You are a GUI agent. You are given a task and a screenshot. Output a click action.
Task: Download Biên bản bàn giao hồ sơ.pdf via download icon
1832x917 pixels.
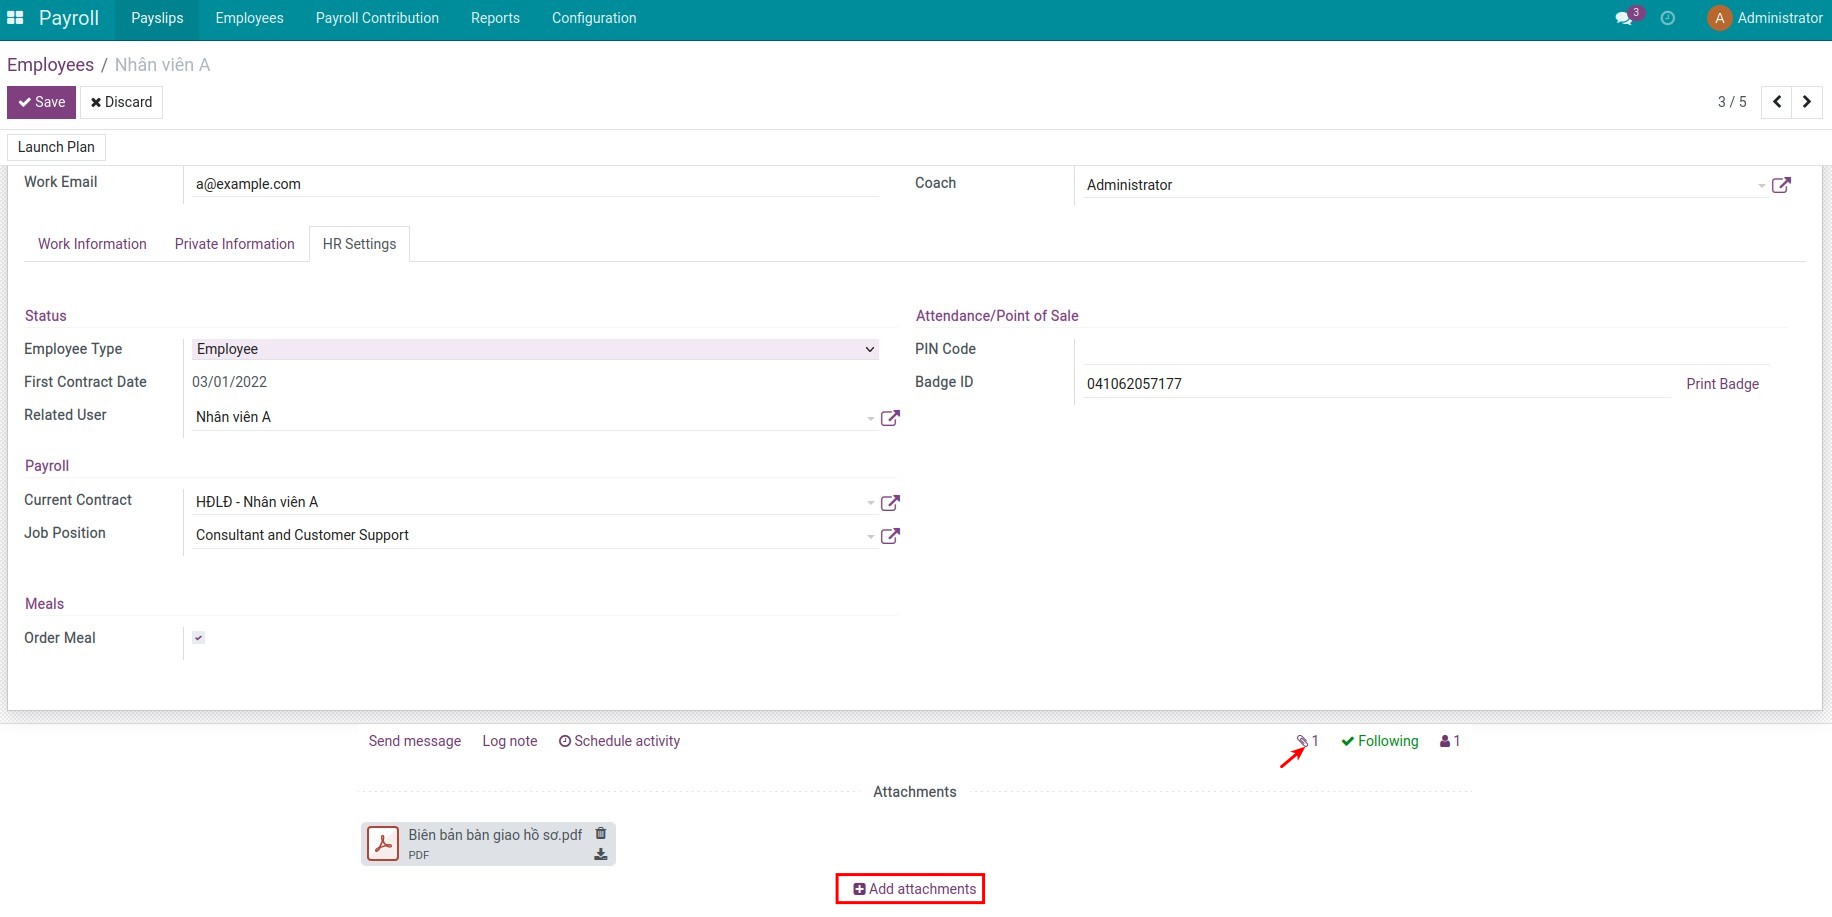[x=600, y=854]
